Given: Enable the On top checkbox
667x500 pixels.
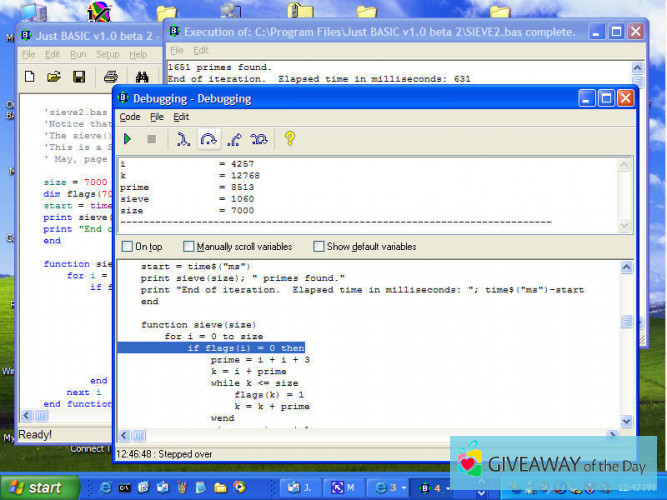Looking at the screenshot, I should coord(127,246).
